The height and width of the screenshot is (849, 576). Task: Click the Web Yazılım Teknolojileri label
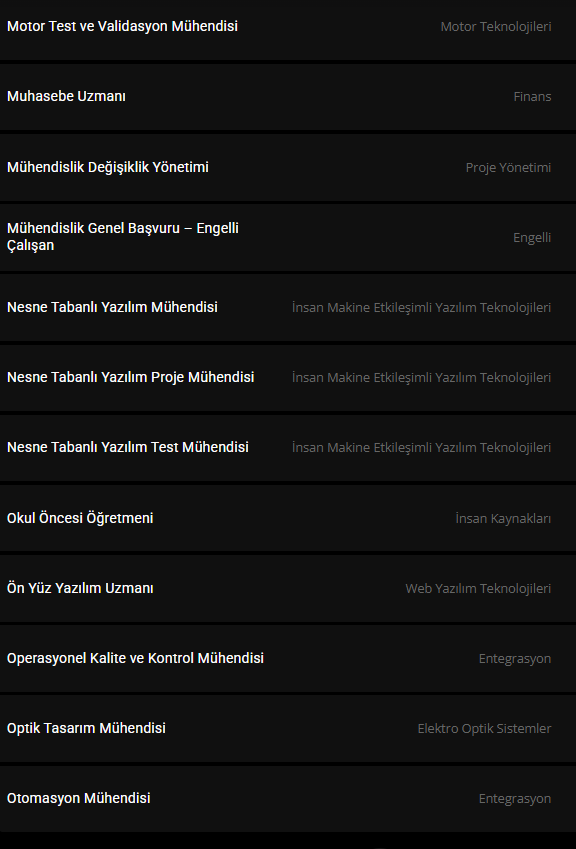[479, 589]
